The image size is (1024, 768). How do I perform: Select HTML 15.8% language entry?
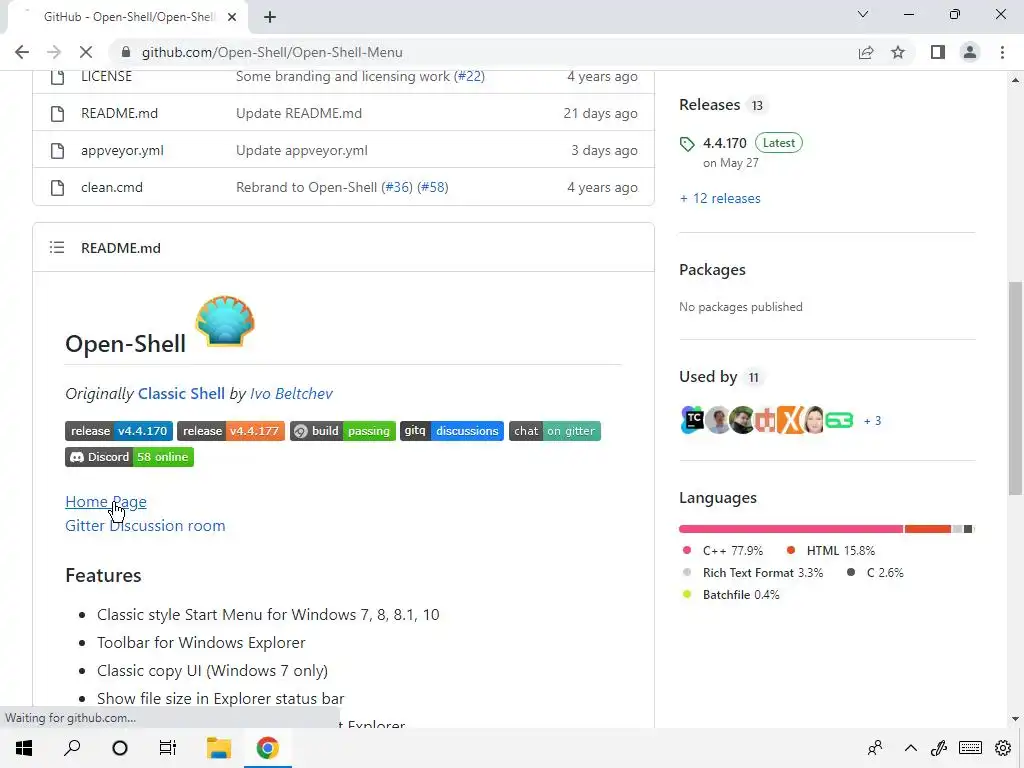831,551
